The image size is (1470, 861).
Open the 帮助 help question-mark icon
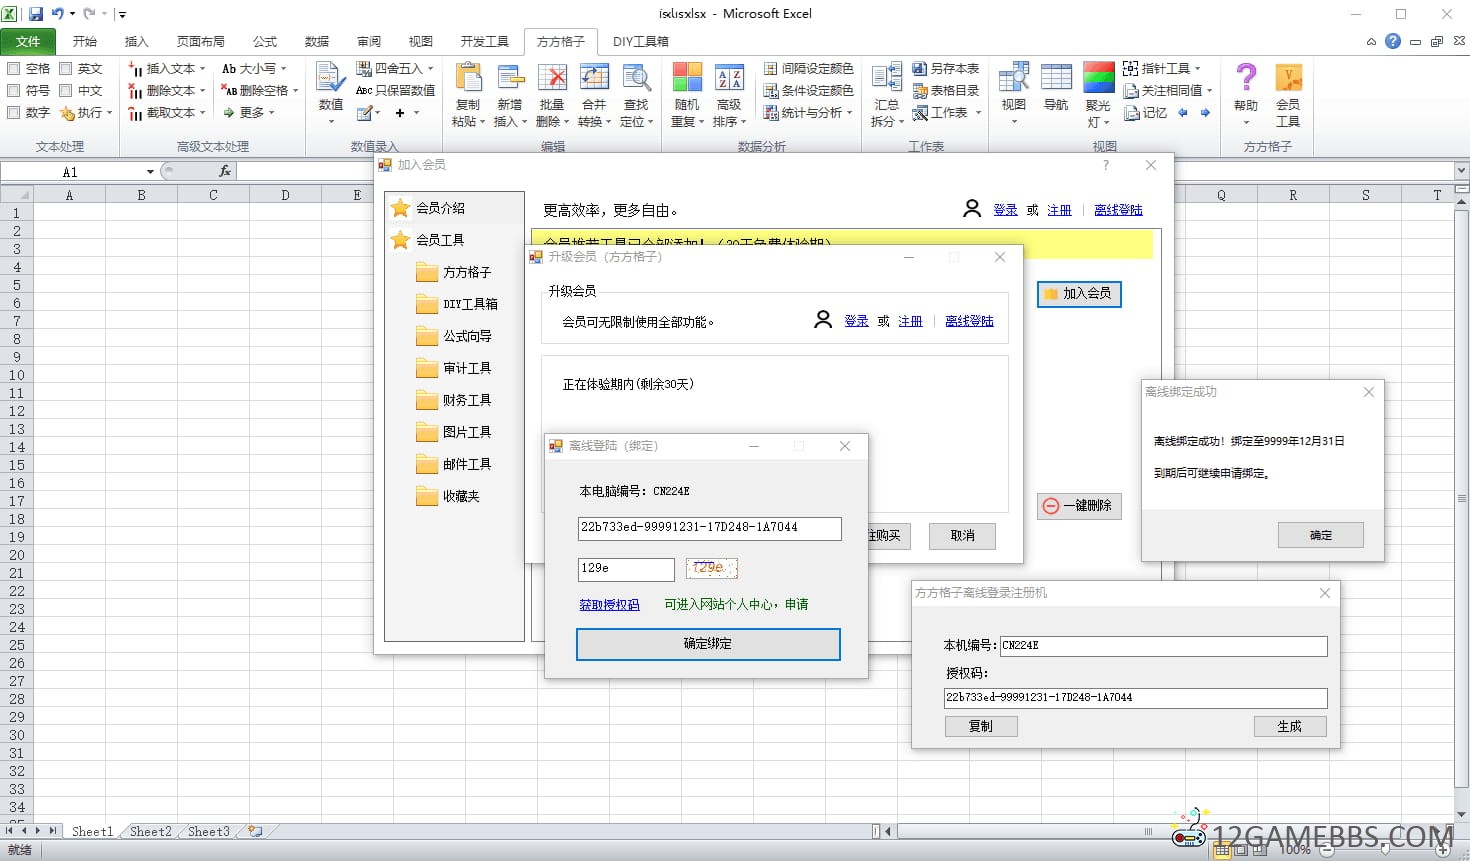(1246, 94)
